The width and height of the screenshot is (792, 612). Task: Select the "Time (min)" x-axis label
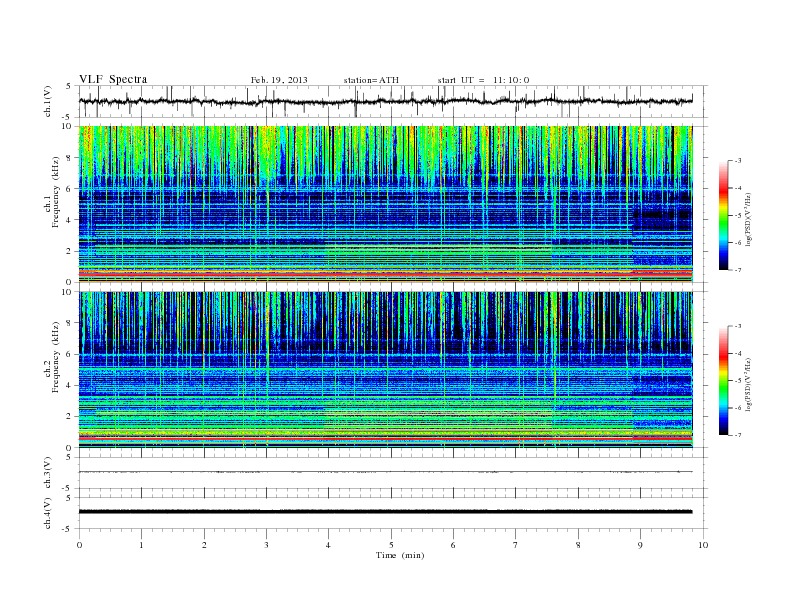click(400, 555)
